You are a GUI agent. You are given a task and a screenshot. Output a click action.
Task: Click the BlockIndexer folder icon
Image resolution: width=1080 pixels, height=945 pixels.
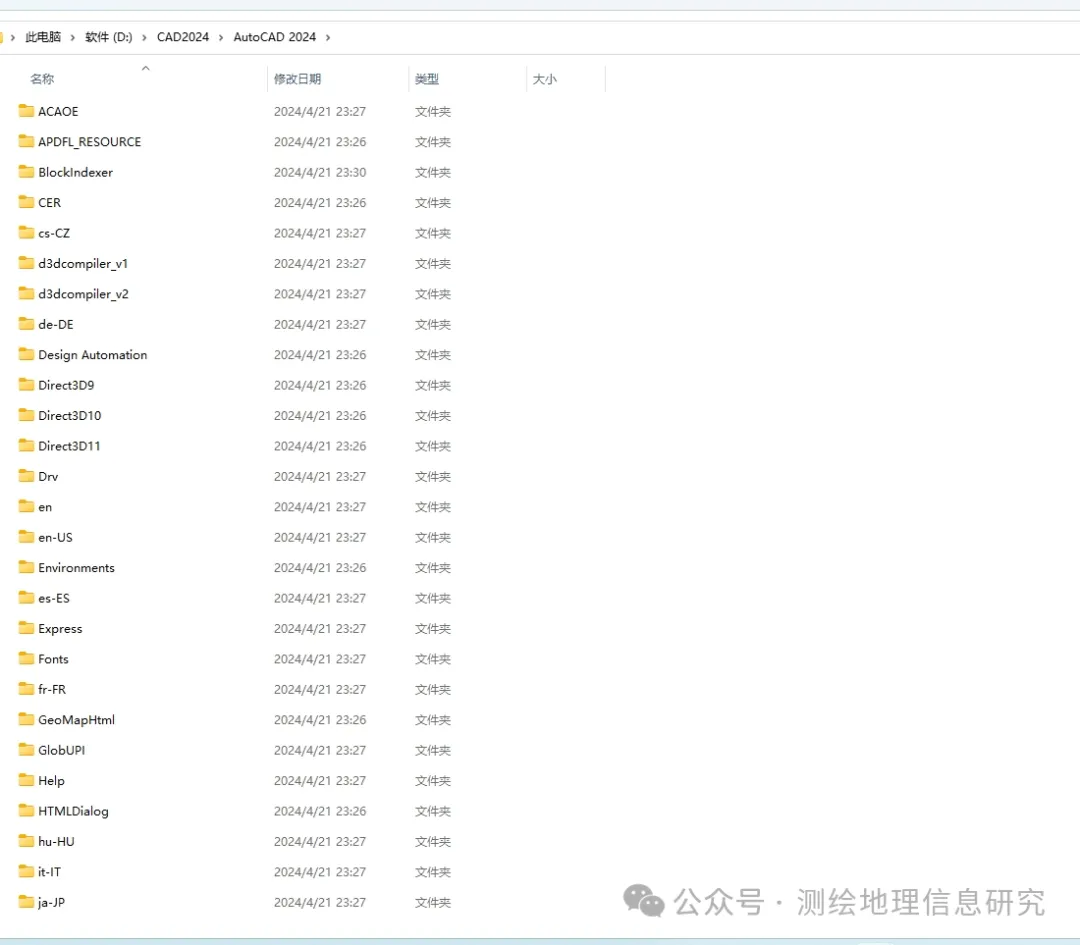26,172
